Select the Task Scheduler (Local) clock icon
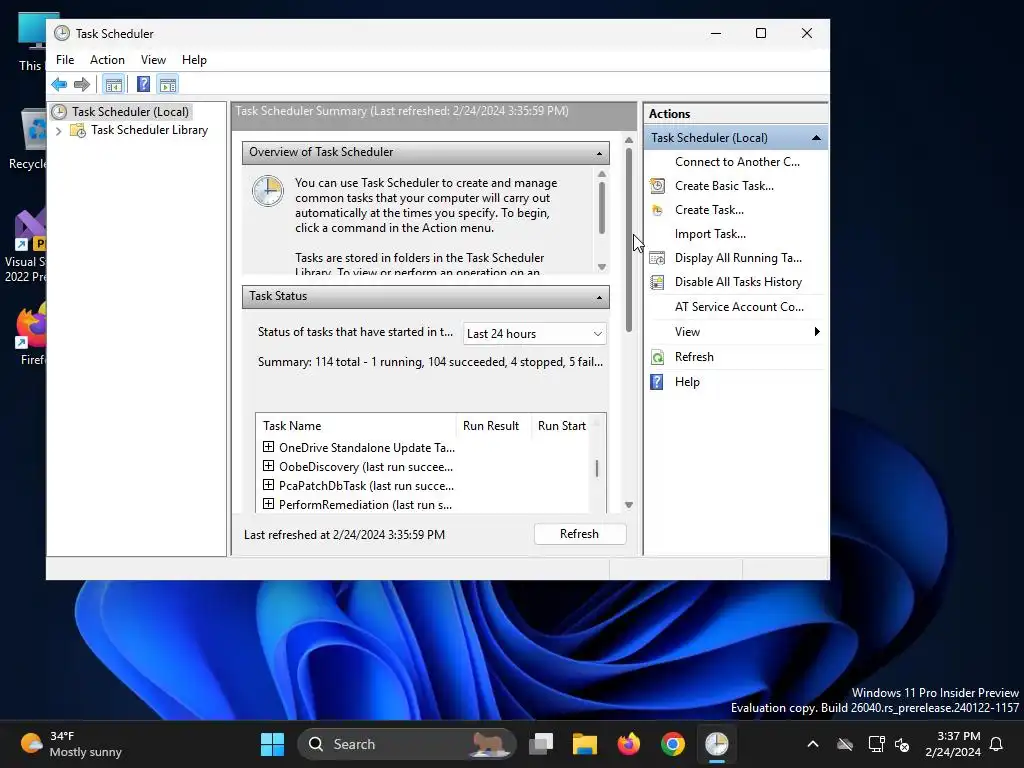Image resolution: width=1024 pixels, height=768 pixels. [x=59, y=112]
